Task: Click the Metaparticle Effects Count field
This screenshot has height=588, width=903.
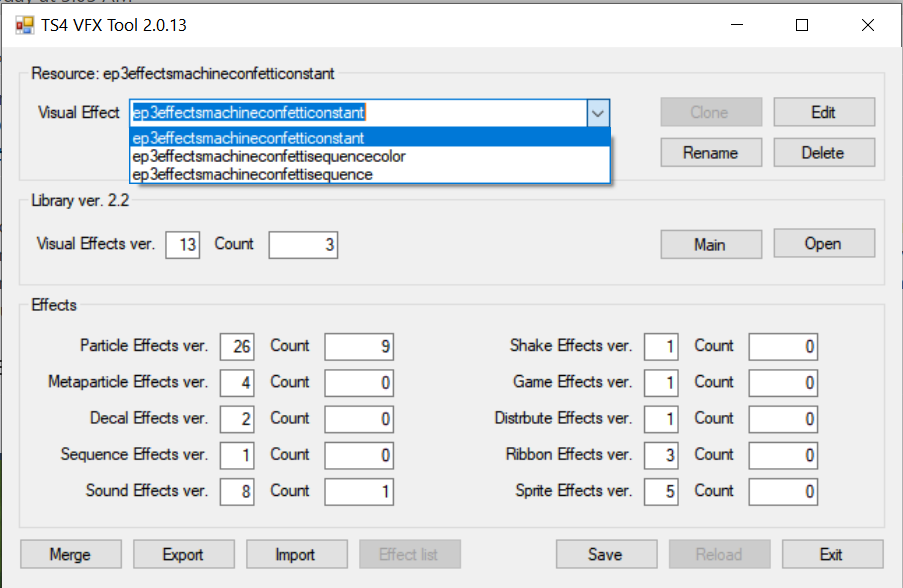Action: point(359,382)
